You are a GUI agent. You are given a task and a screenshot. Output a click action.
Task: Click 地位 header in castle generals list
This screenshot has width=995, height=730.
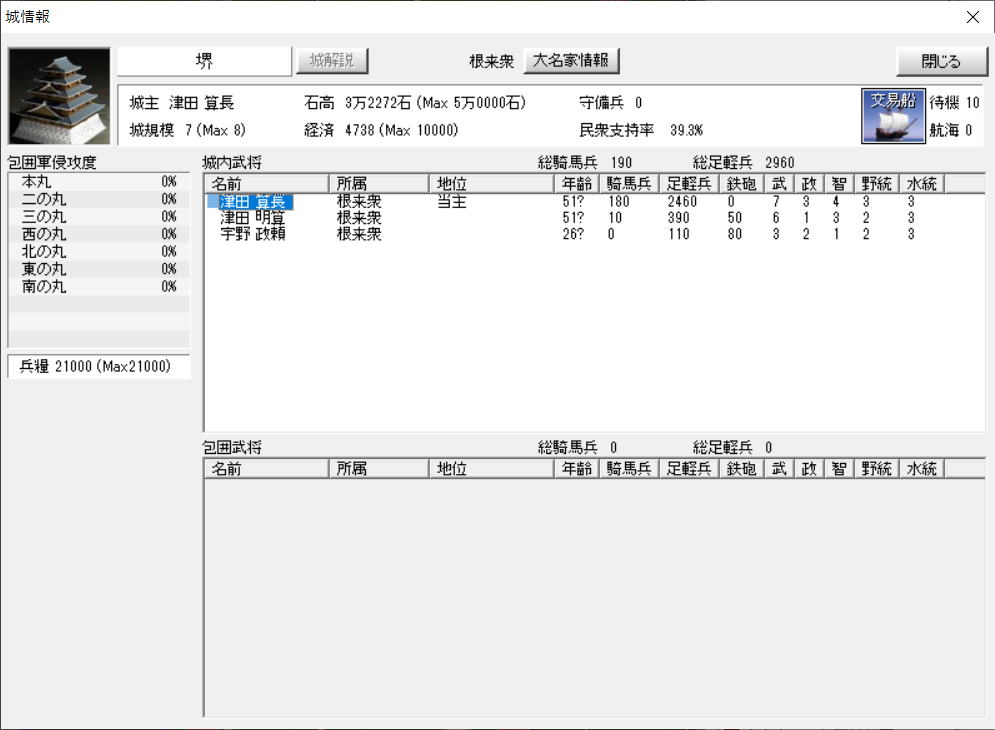[489, 183]
